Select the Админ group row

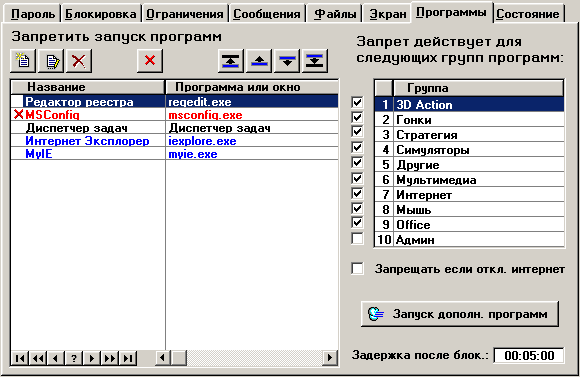coord(469,240)
